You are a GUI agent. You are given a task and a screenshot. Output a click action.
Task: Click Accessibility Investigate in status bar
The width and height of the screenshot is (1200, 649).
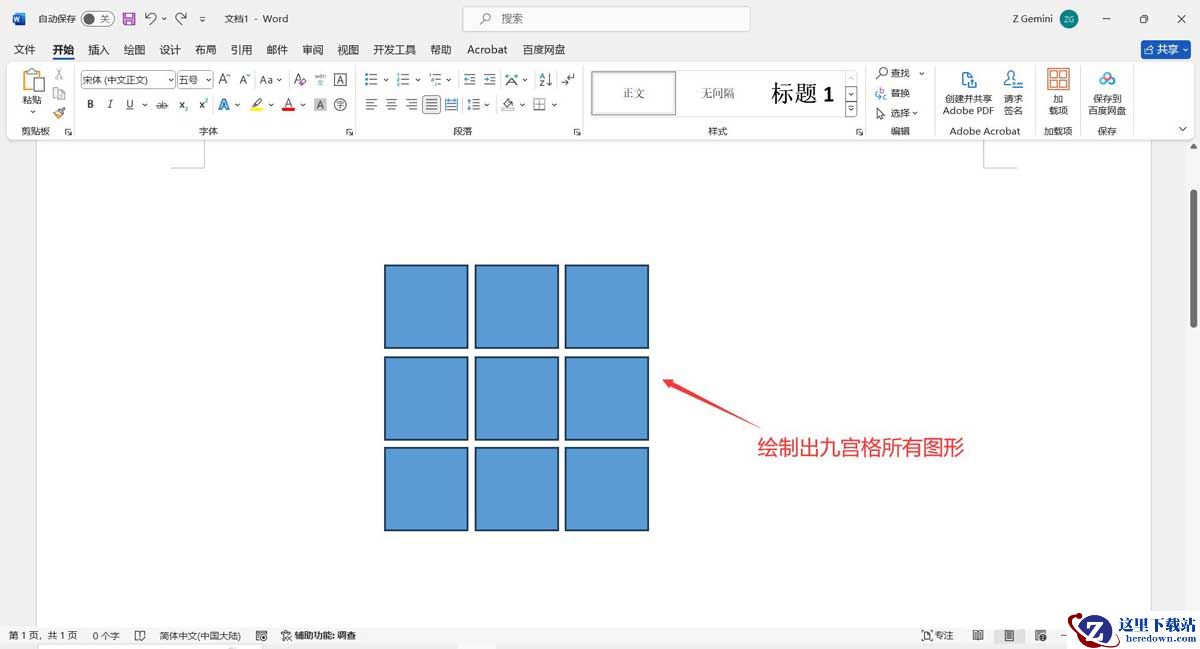click(318, 635)
